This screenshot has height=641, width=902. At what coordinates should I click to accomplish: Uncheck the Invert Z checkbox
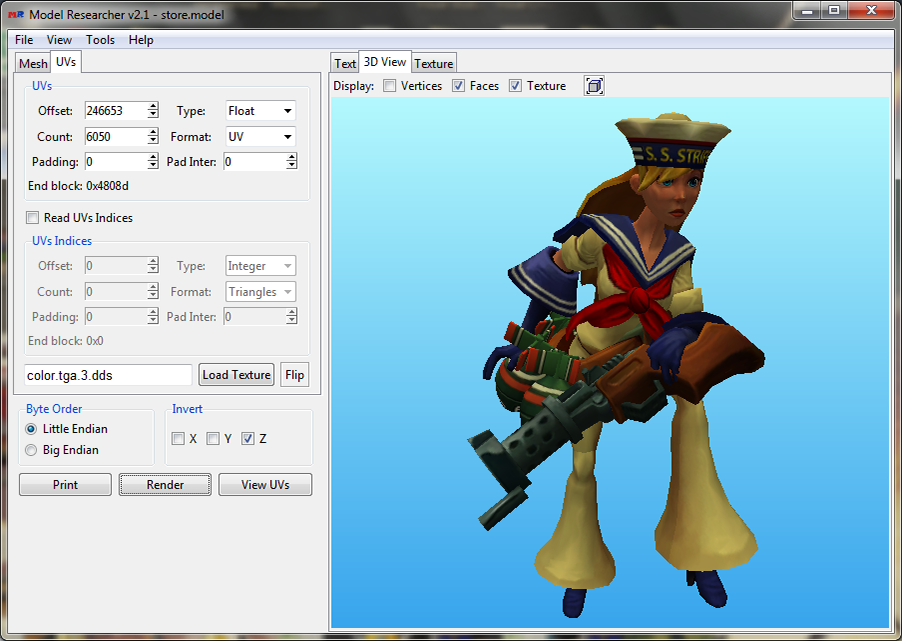tap(248, 438)
